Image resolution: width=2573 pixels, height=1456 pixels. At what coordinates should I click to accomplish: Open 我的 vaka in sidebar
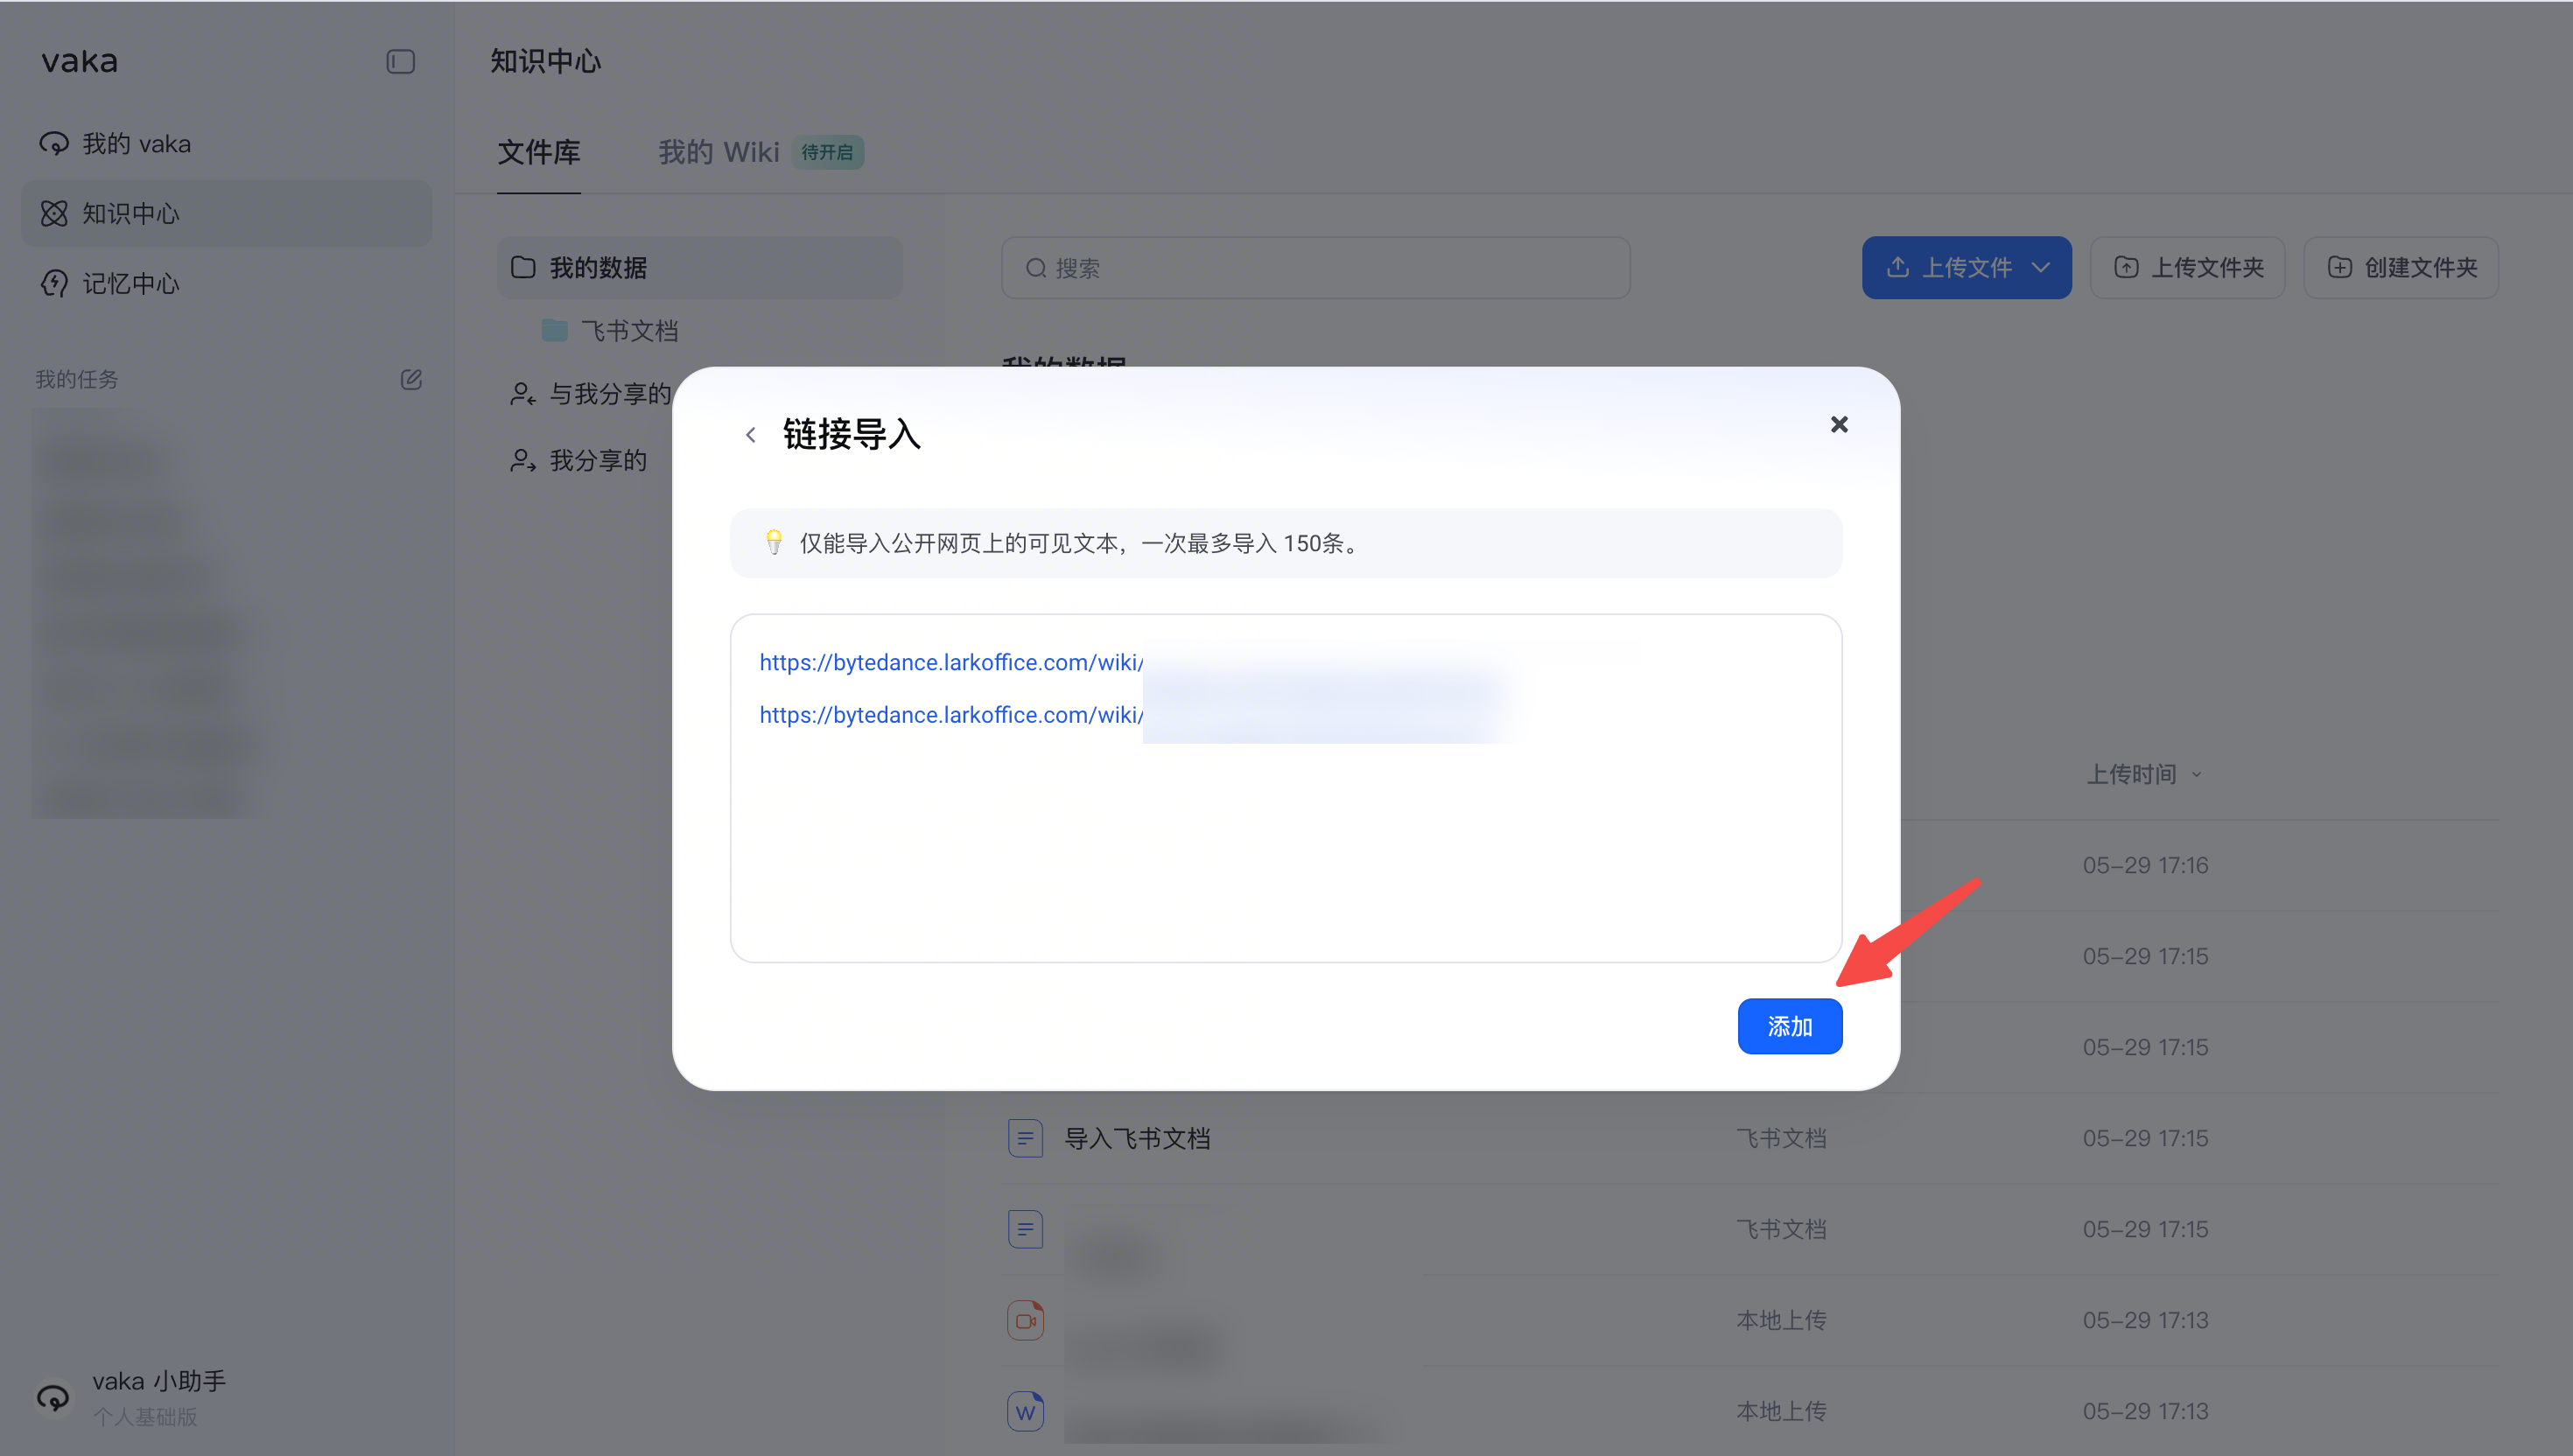[226, 143]
